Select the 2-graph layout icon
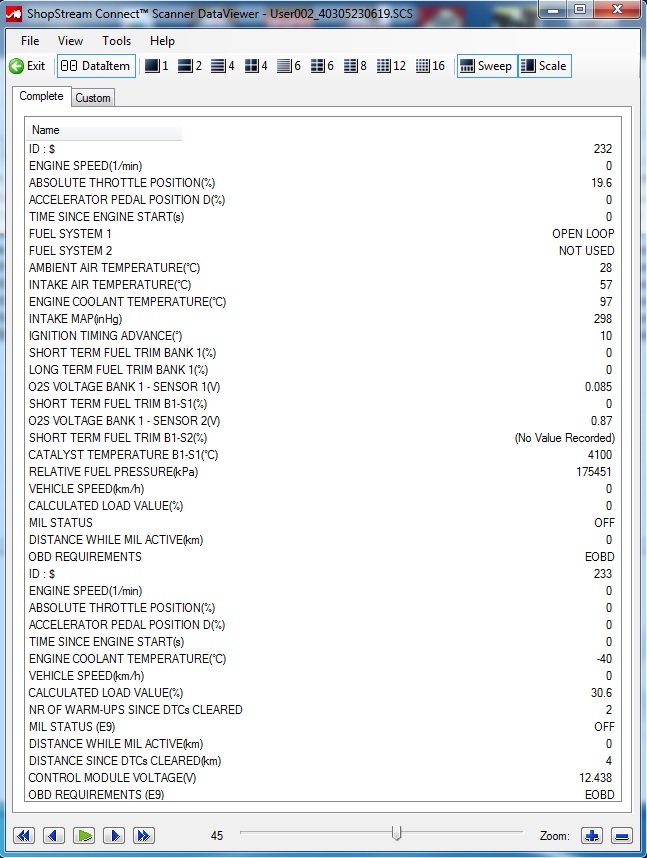The height and width of the screenshot is (858, 647). (190, 66)
